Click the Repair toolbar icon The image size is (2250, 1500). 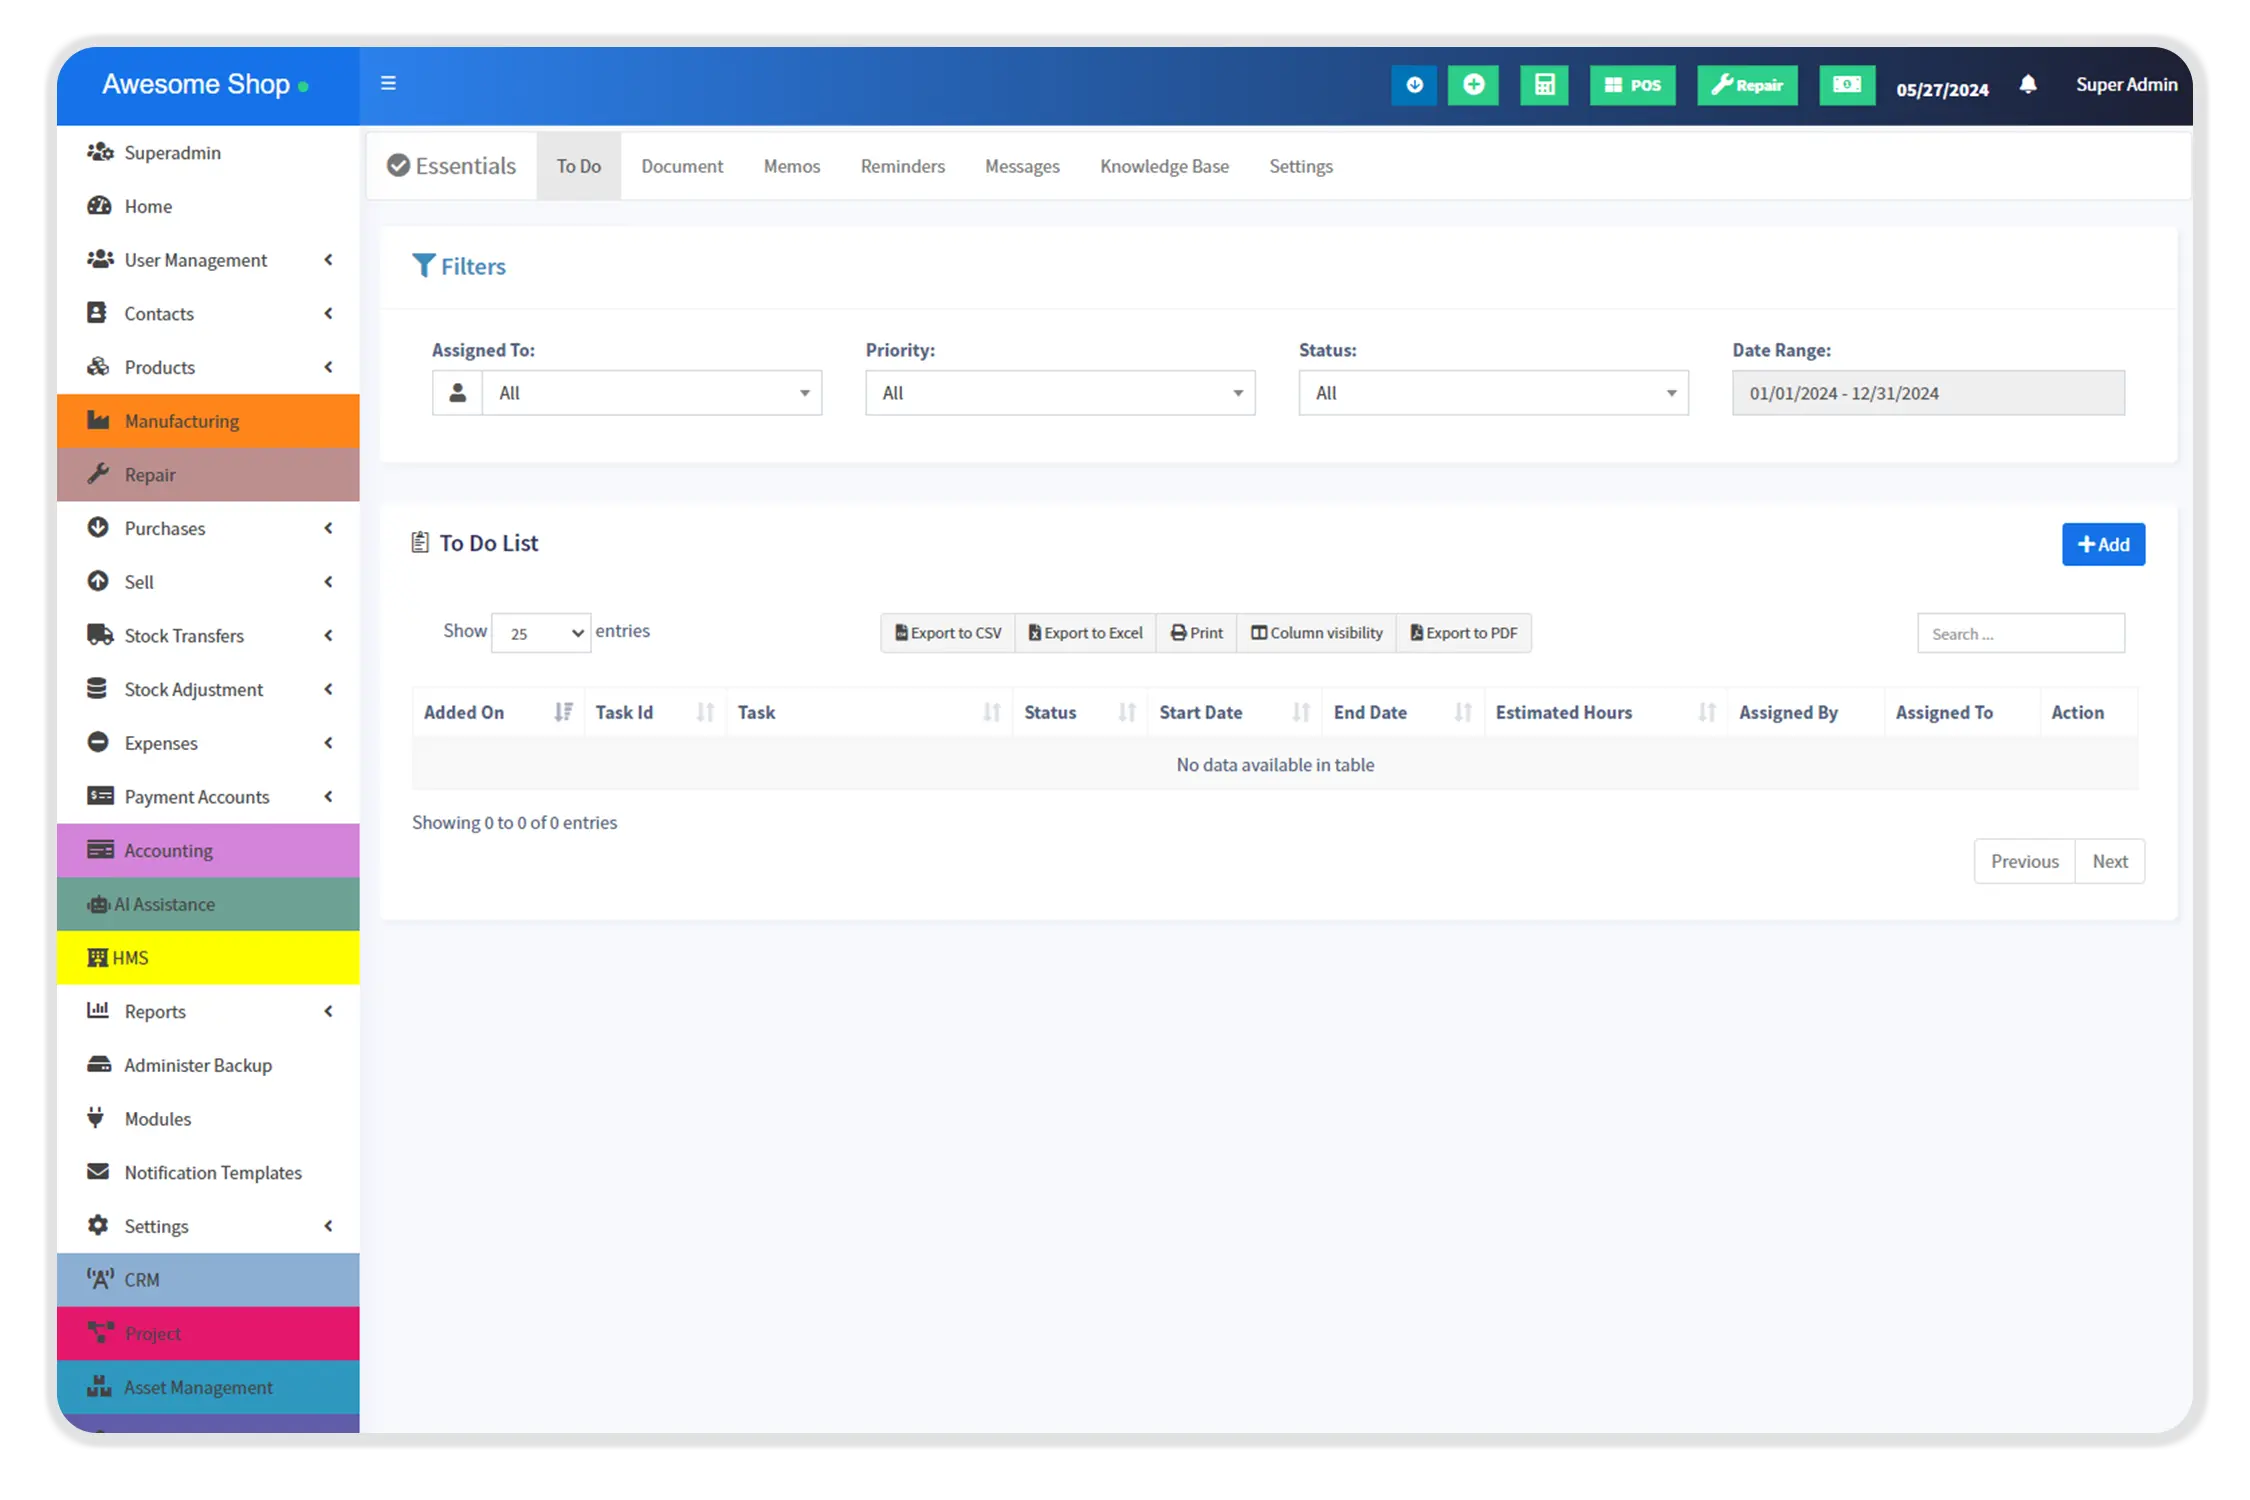click(1746, 84)
